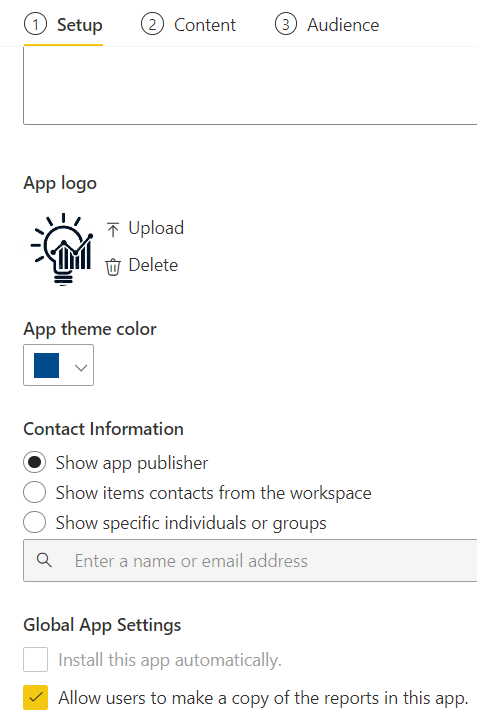
Task: Click the upload arrow icon
Action: click(x=113, y=229)
